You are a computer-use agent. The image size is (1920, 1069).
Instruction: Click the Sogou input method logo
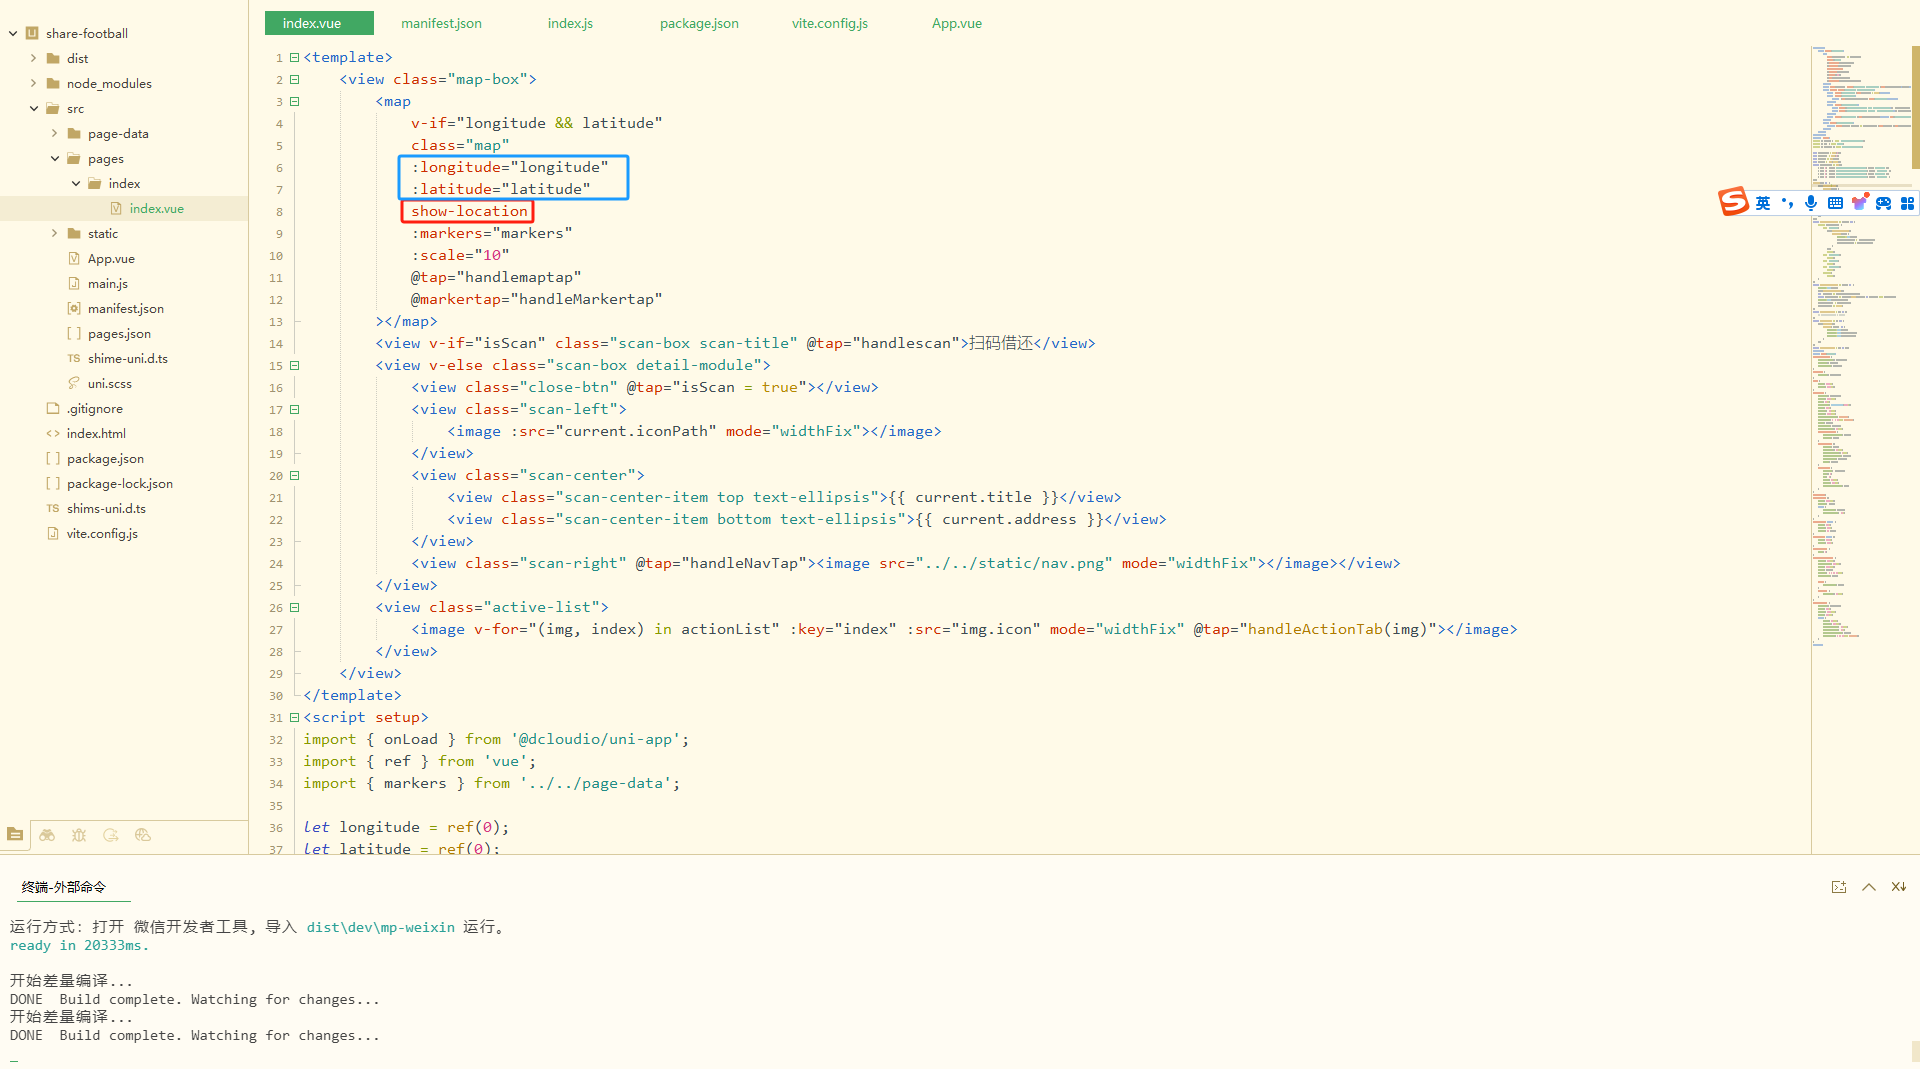click(x=1734, y=202)
